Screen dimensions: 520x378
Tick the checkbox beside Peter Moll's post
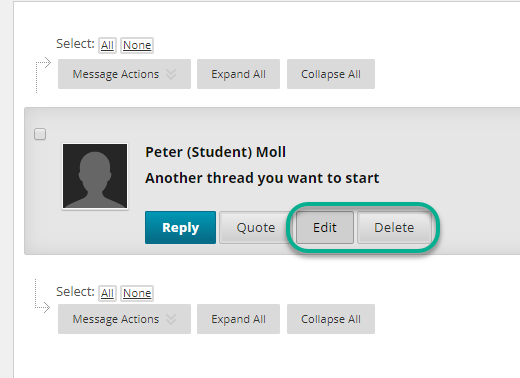click(40, 134)
